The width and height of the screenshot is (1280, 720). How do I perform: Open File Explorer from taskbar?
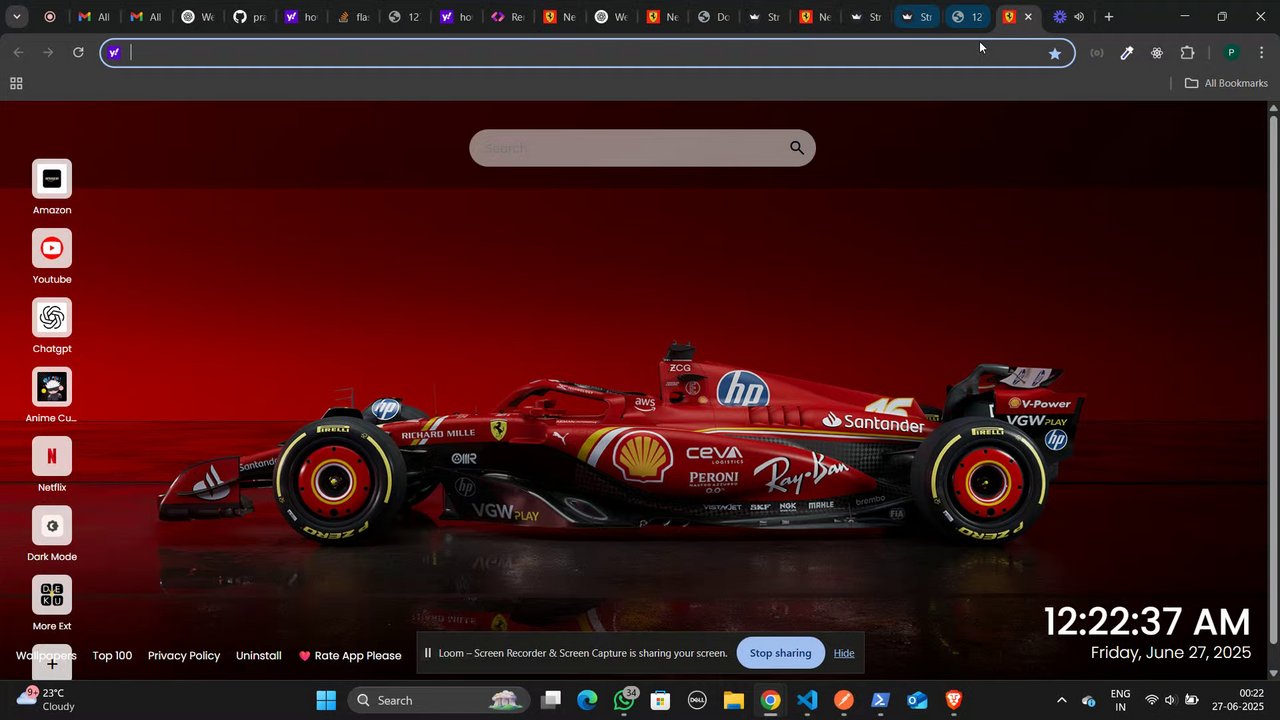(x=734, y=700)
